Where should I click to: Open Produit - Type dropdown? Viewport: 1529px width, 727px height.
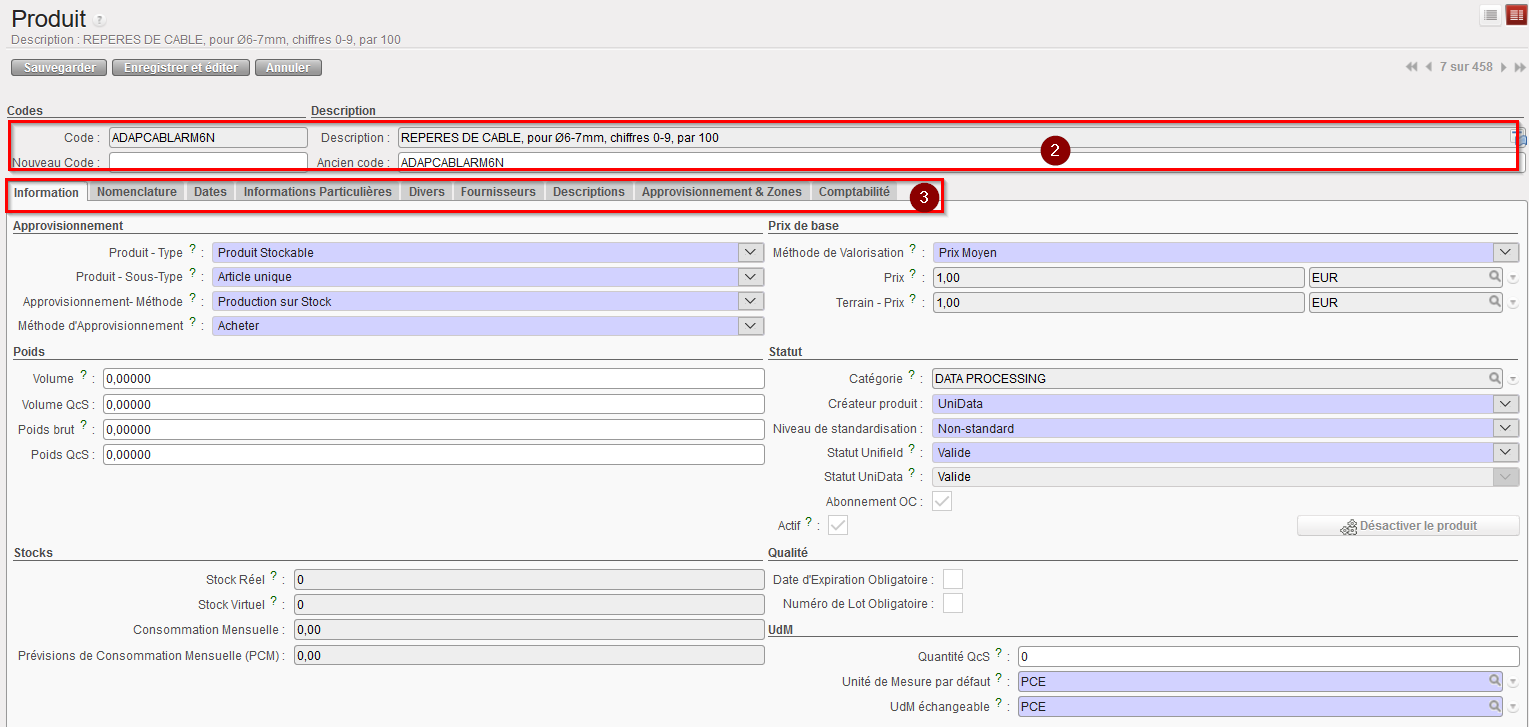pyautogui.click(x=750, y=253)
